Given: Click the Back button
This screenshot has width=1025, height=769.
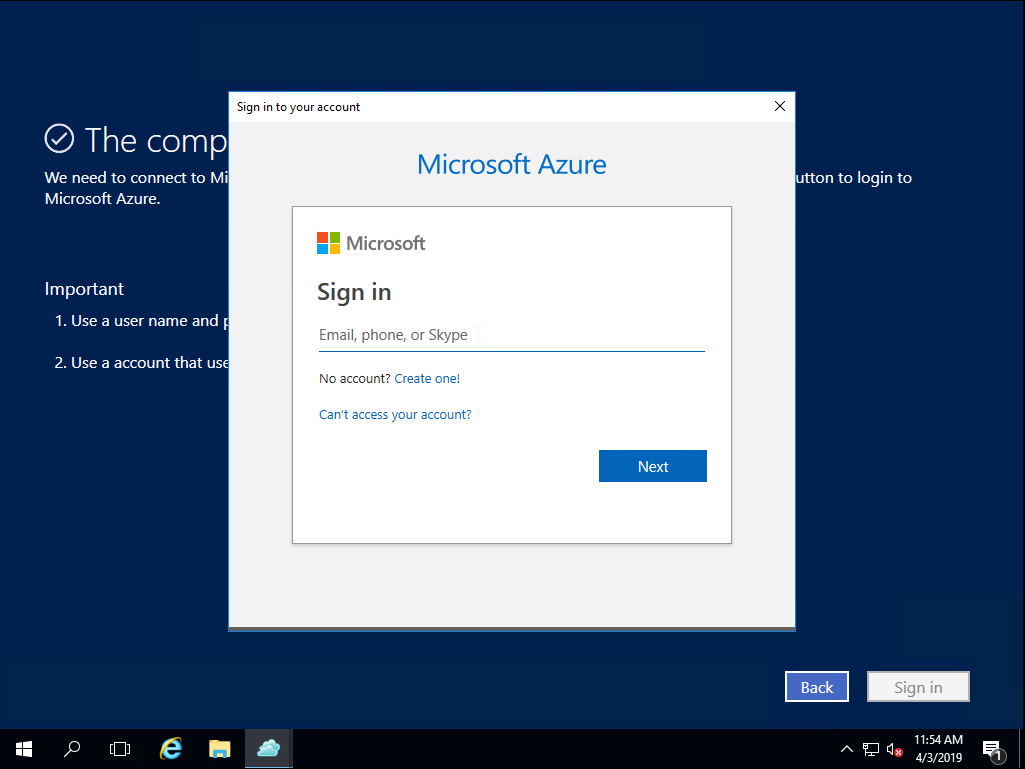Looking at the screenshot, I should (x=817, y=687).
